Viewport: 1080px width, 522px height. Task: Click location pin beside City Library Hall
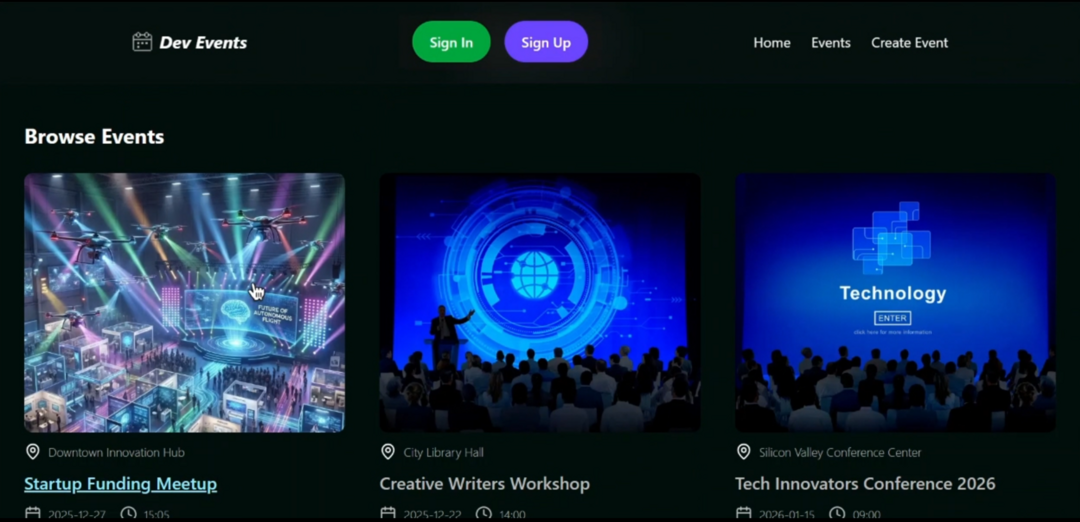point(388,452)
